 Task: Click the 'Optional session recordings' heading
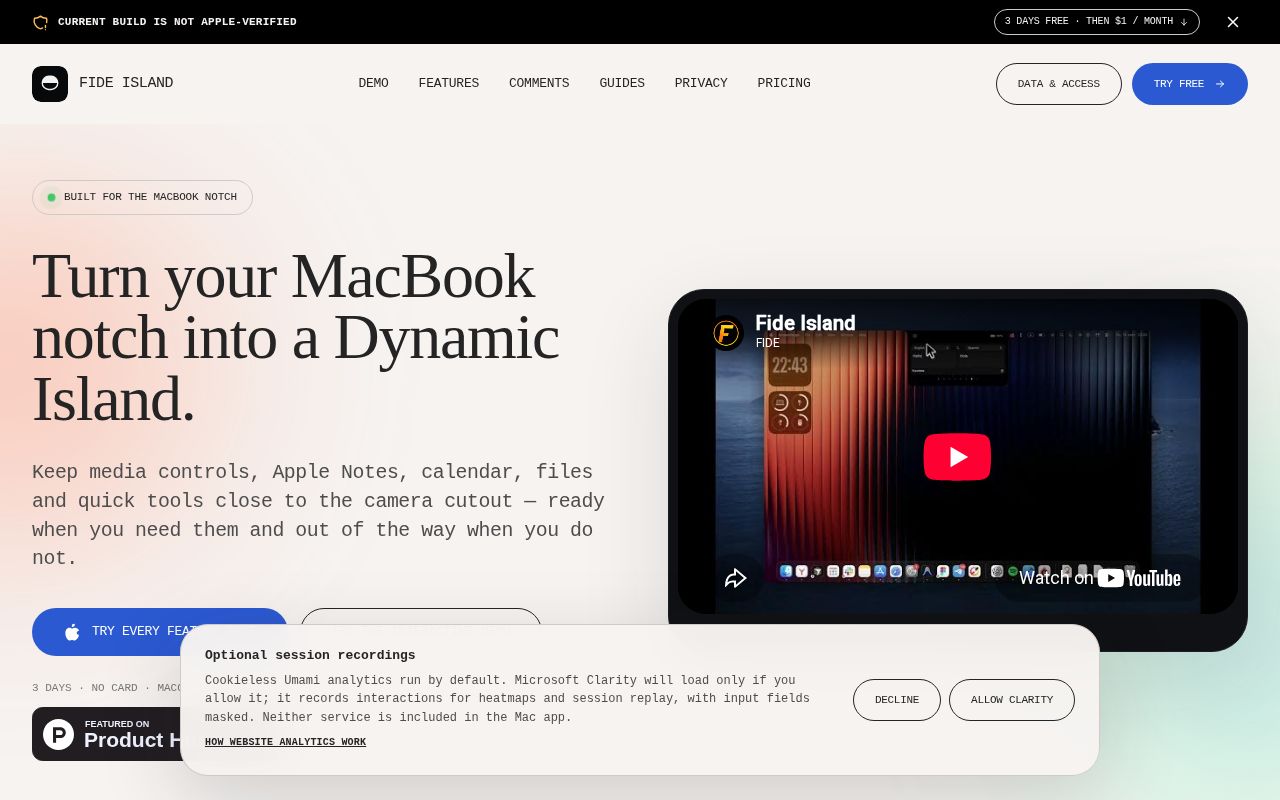(x=310, y=655)
